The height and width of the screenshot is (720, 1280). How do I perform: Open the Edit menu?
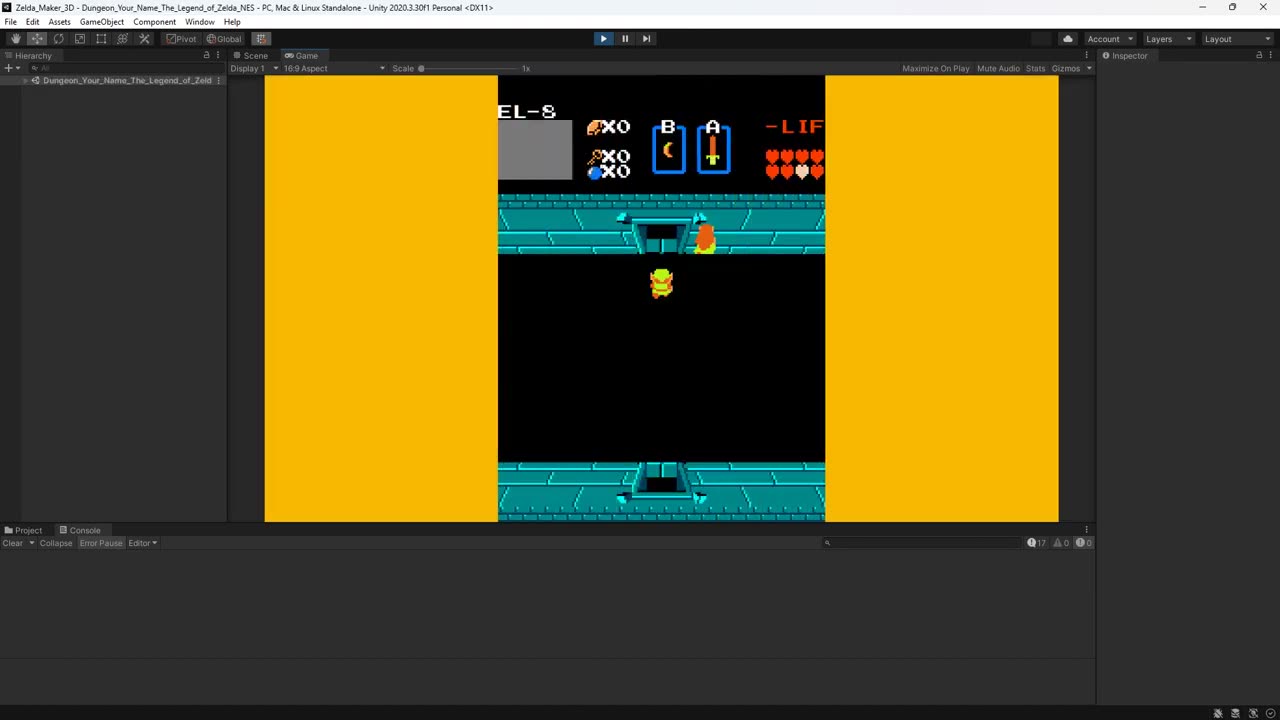(x=33, y=22)
